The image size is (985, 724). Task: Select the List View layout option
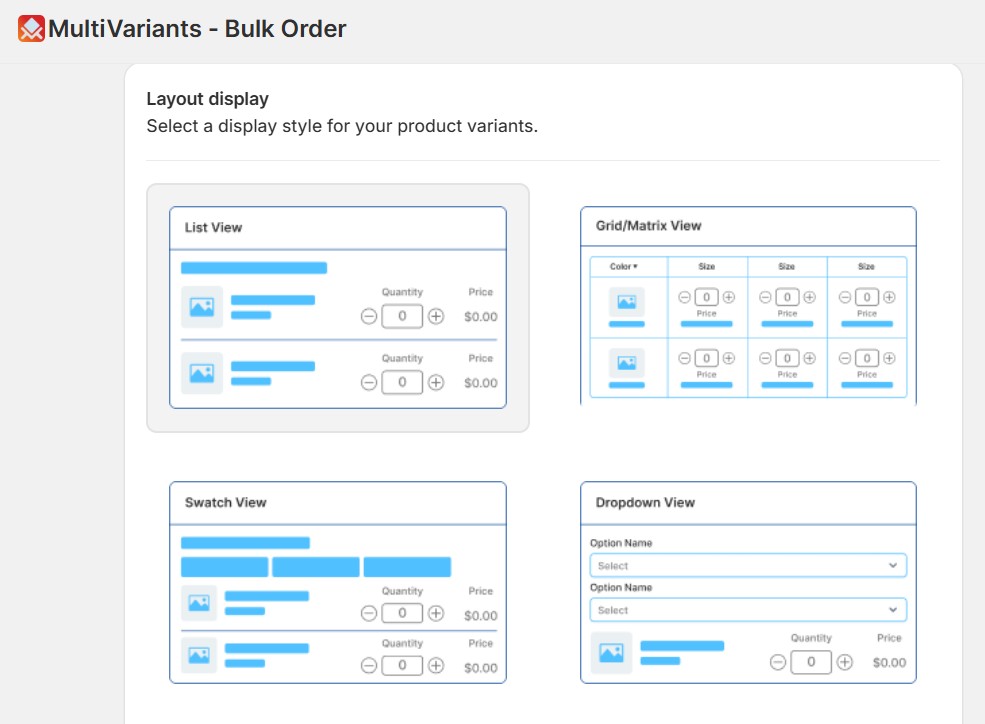pos(337,307)
